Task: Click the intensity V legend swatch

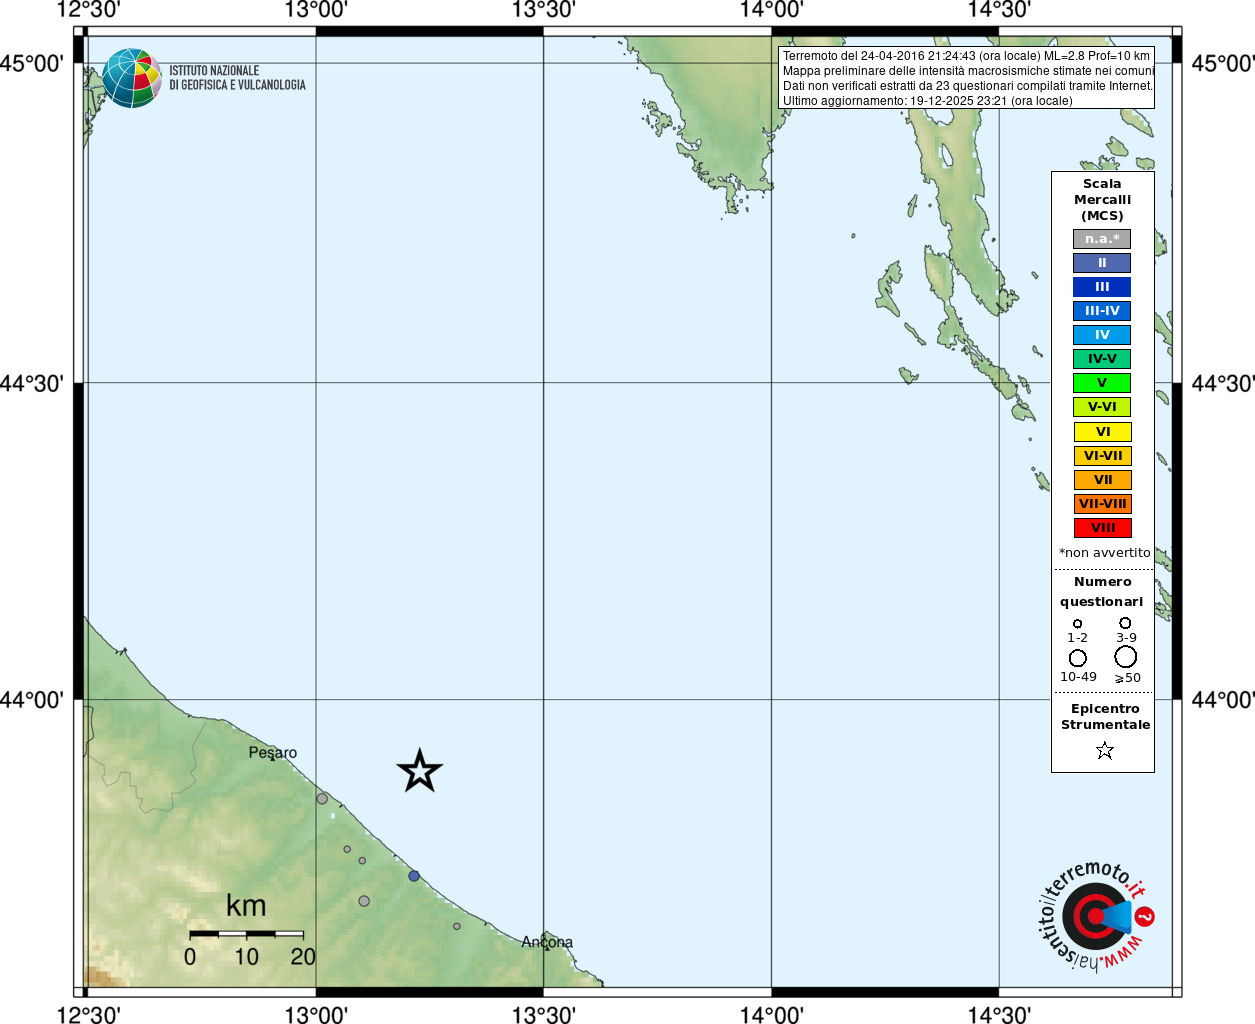Action: click(1102, 383)
